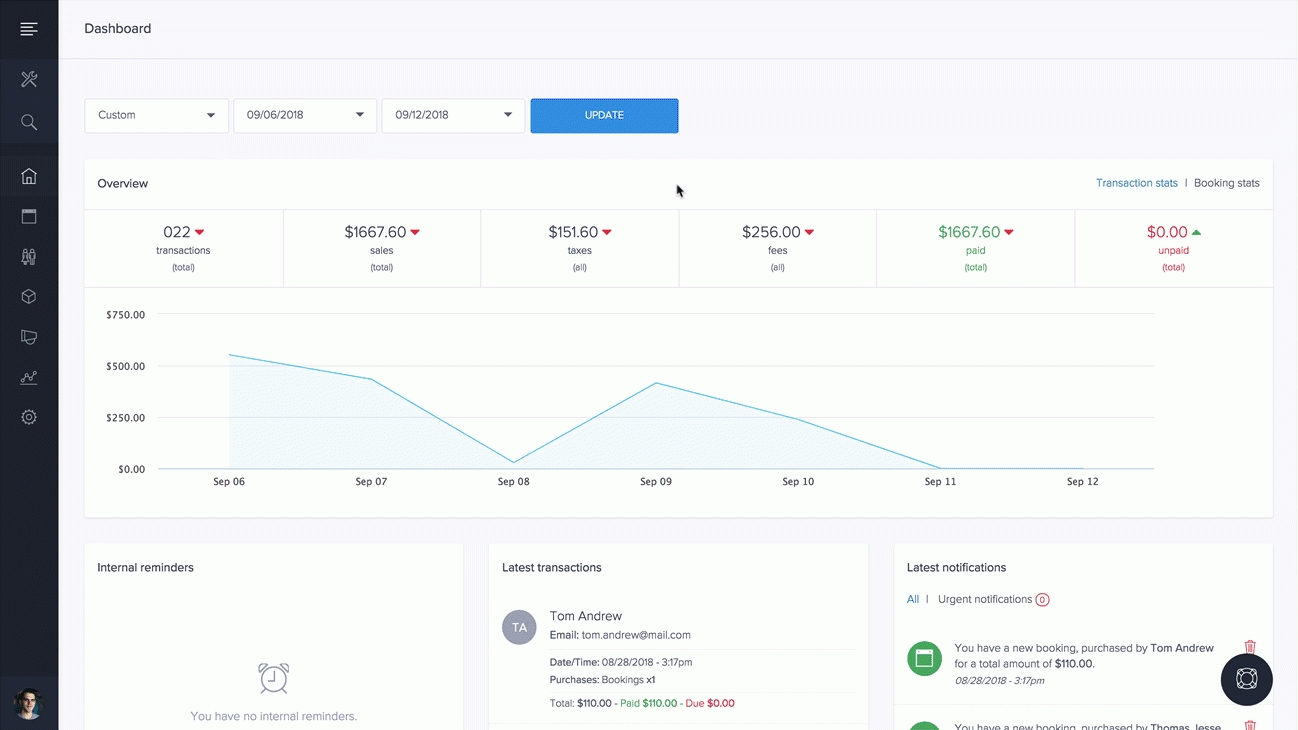Screen dimensions: 1298x730
Task: Open the tools wrench icon in sidebar
Action: [29, 79]
